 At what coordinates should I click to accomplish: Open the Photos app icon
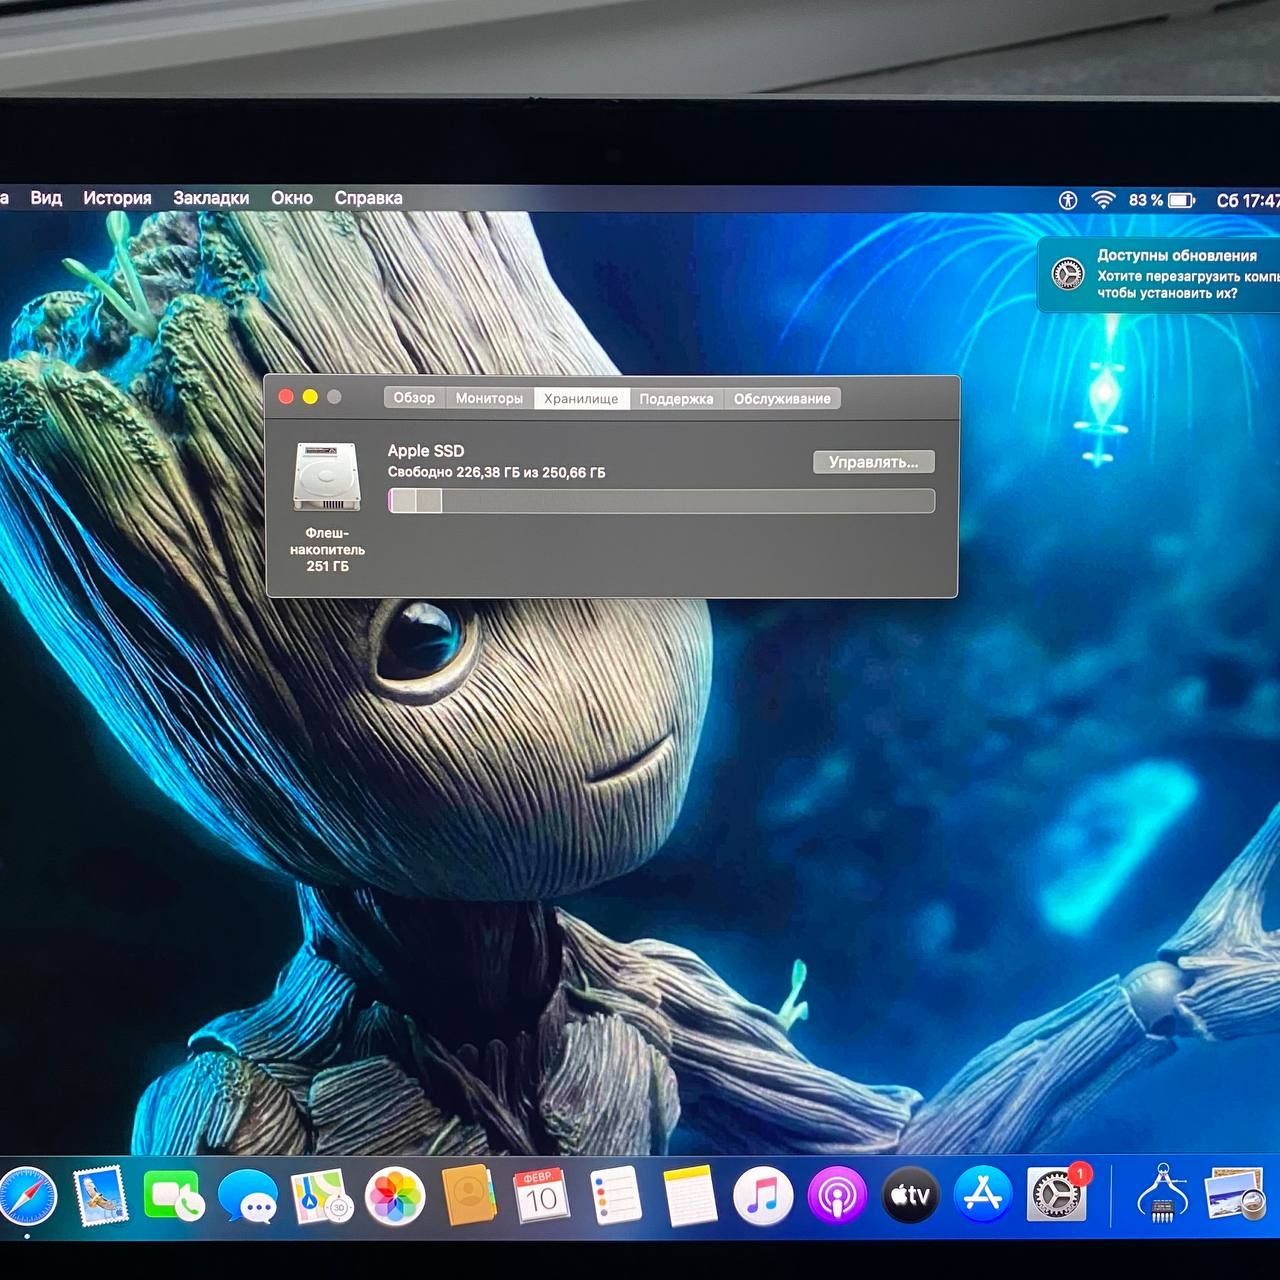coord(395,1196)
